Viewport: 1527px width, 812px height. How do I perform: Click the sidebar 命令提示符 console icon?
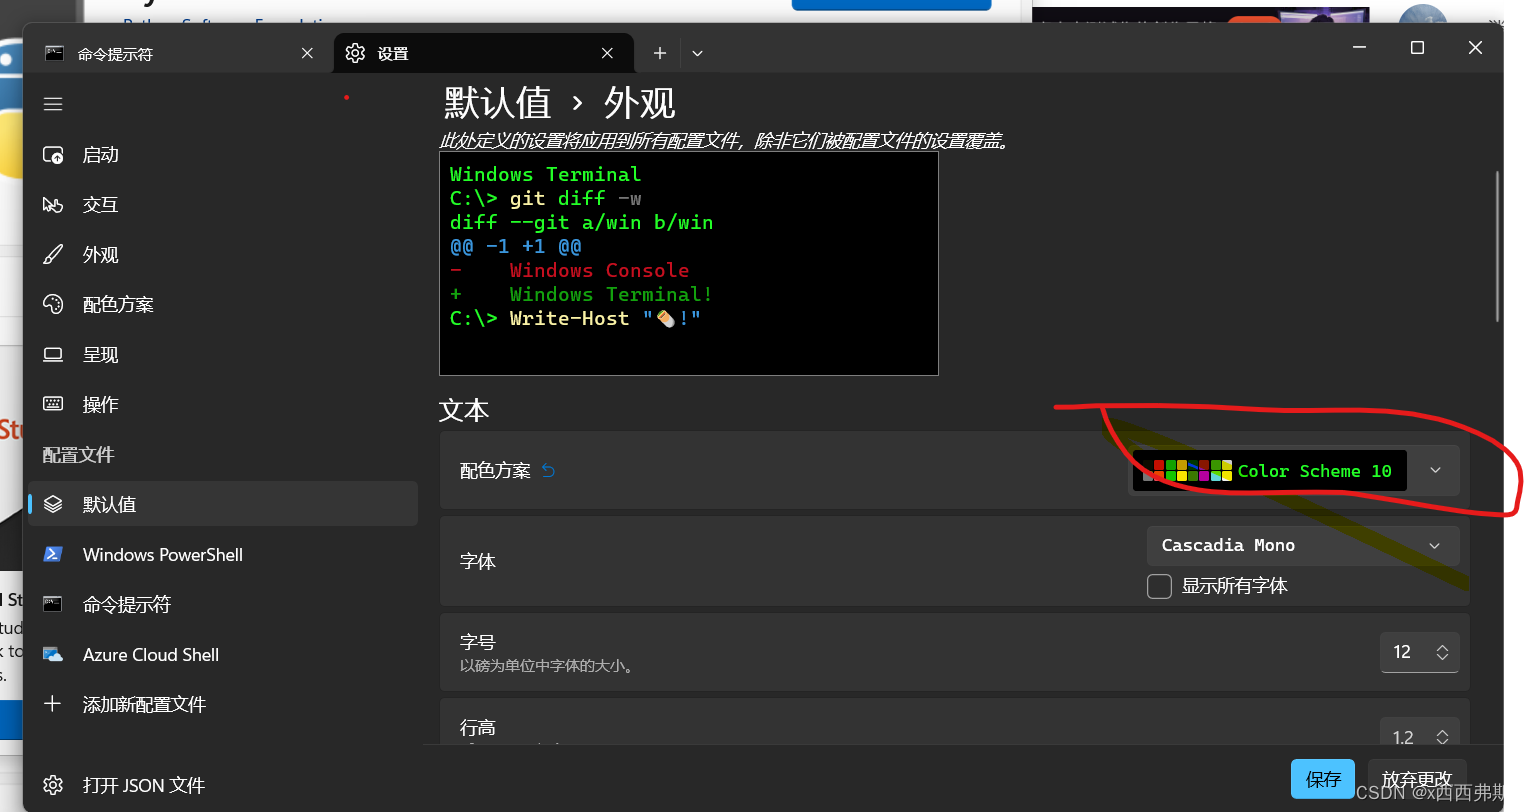pyautogui.click(x=53, y=604)
